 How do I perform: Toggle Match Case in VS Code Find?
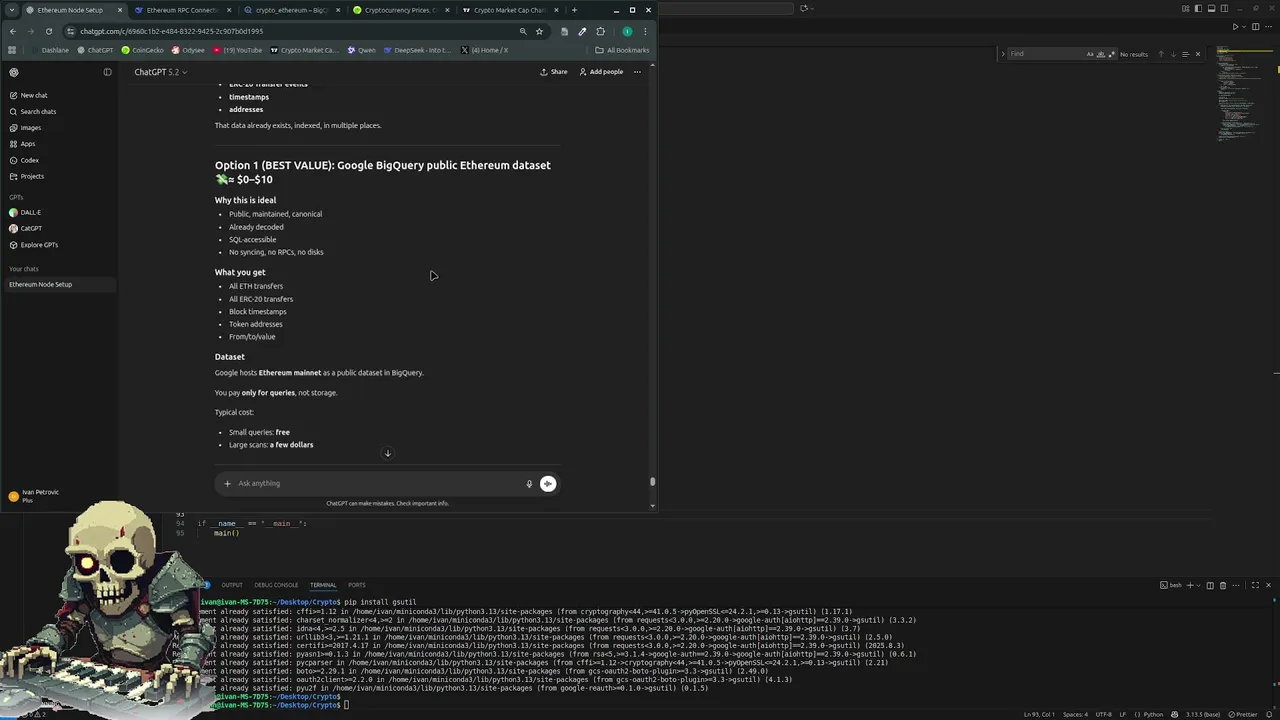click(1090, 54)
